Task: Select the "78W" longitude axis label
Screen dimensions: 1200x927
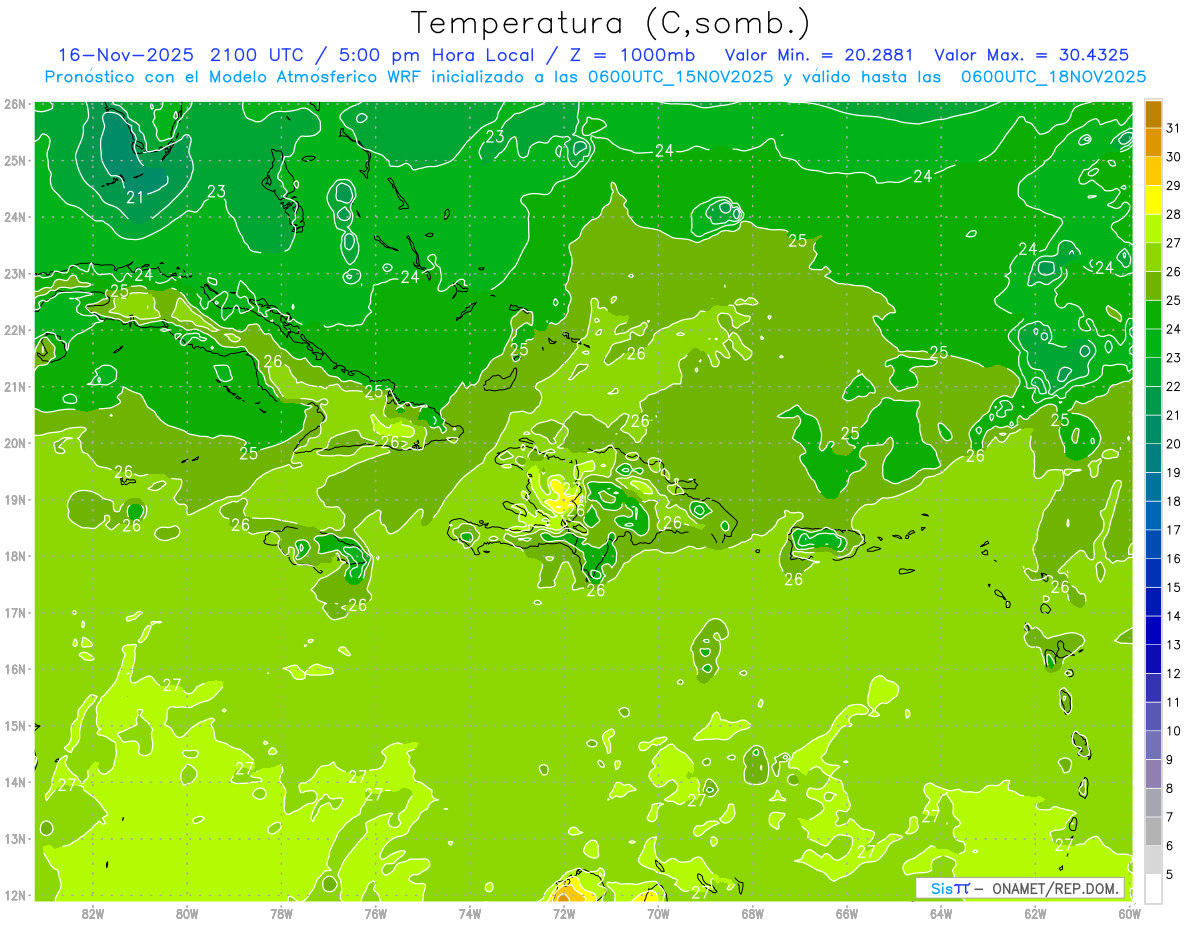Action: coord(281,913)
